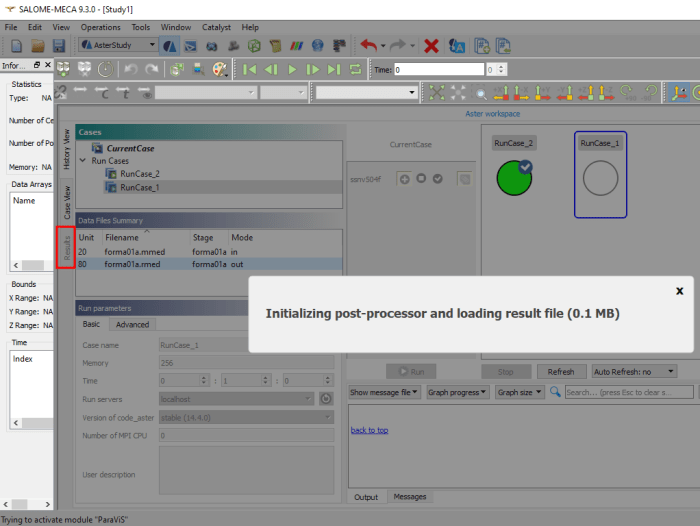Click the disconnect server icon
Viewport: 700px width, 526px height.
coord(84,69)
